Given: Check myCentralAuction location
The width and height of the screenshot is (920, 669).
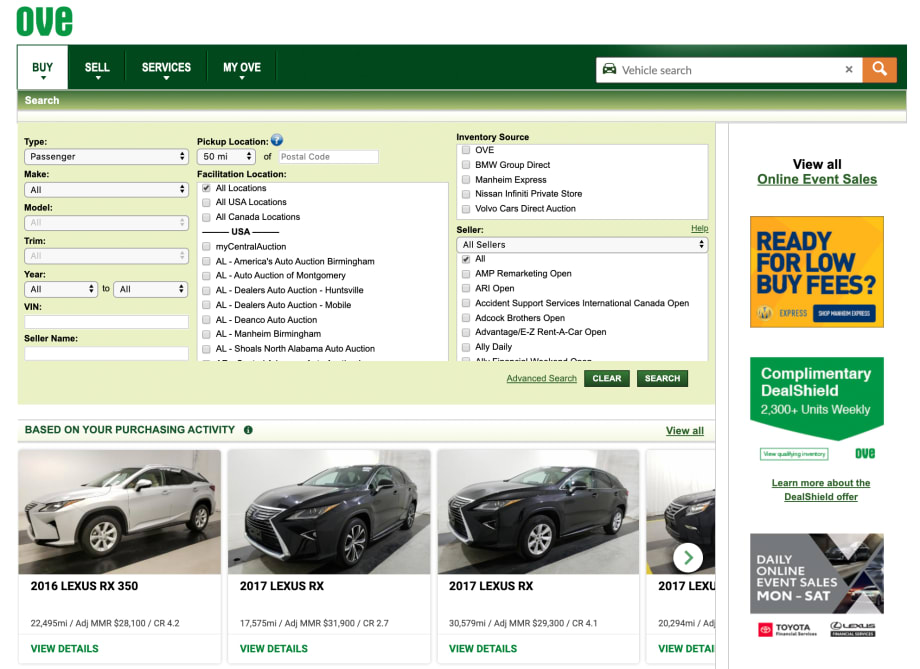Looking at the screenshot, I should click(x=207, y=247).
